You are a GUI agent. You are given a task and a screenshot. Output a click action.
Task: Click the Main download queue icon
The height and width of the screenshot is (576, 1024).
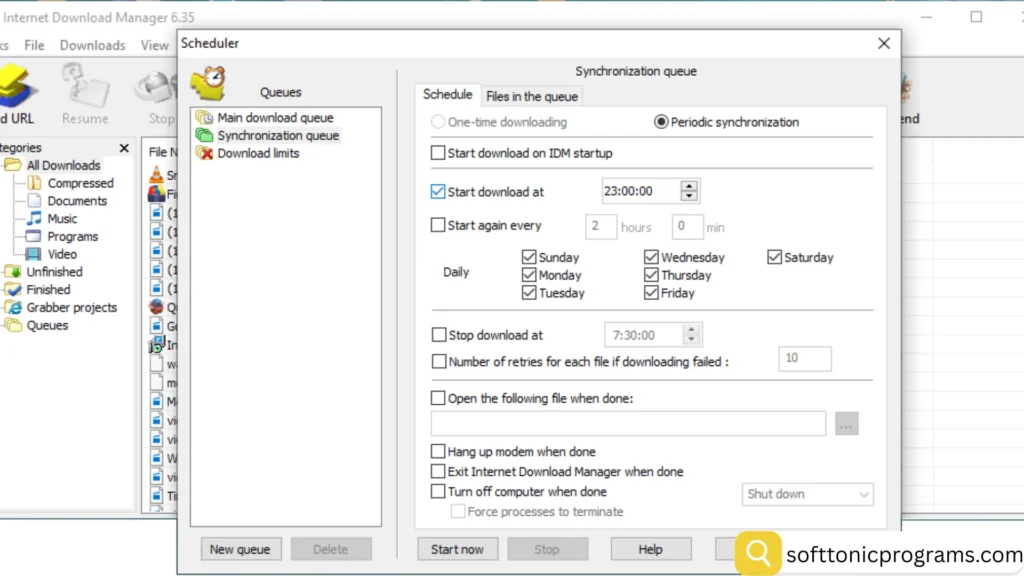point(204,118)
